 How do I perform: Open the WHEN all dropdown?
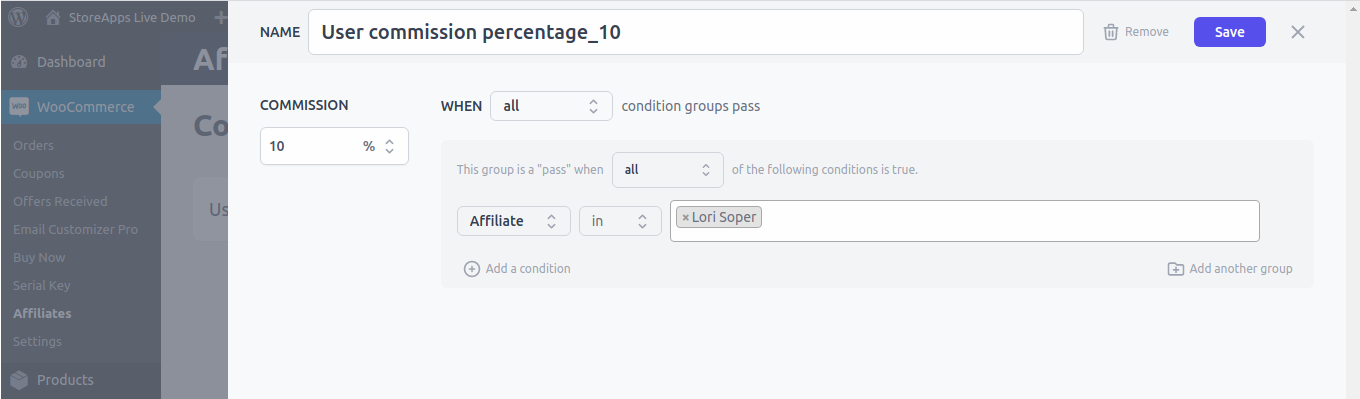click(x=551, y=106)
